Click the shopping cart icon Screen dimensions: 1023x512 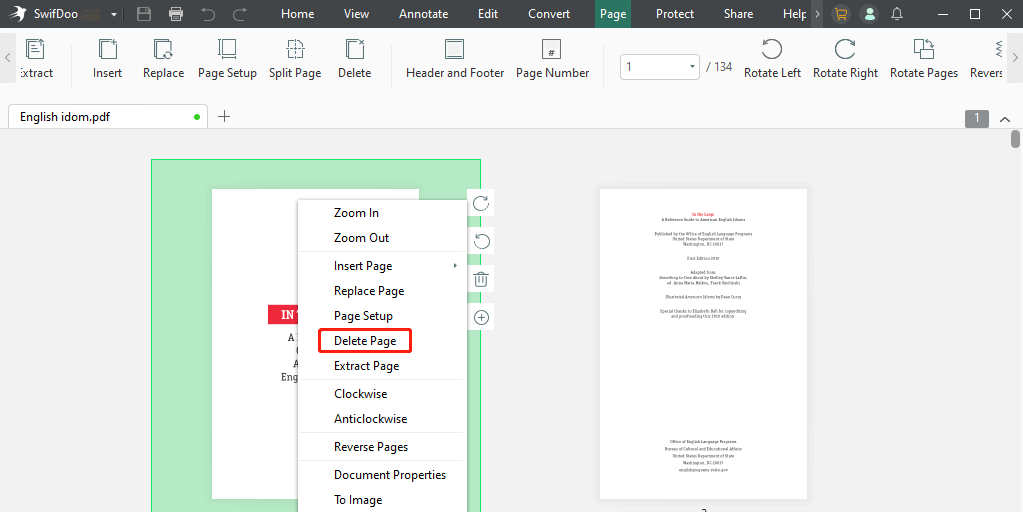click(x=841, y=14)
